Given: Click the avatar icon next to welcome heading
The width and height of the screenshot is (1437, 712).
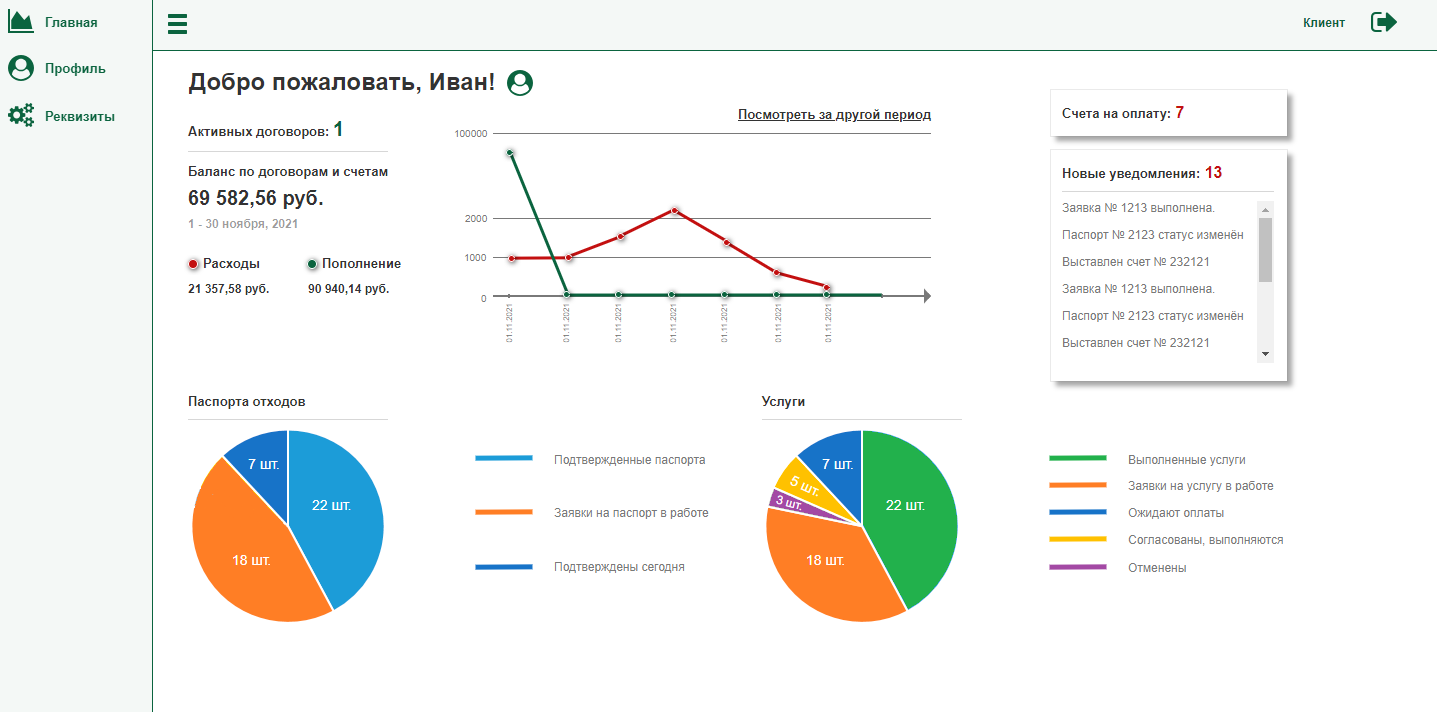Looking at the screenshot, I should 520,83.
